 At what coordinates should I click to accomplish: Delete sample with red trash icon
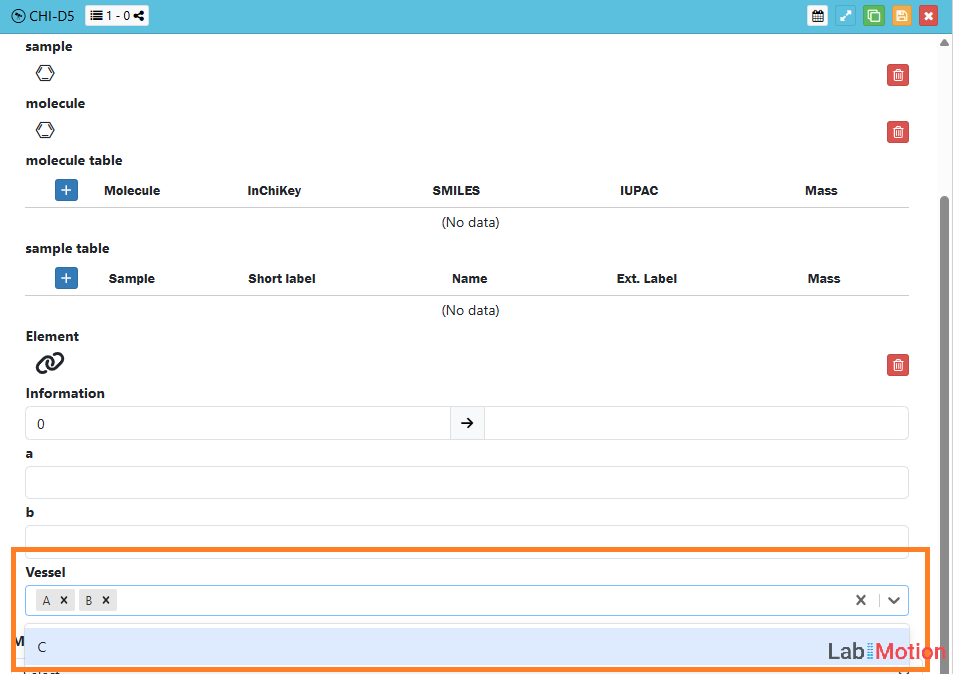click(897, 75)
